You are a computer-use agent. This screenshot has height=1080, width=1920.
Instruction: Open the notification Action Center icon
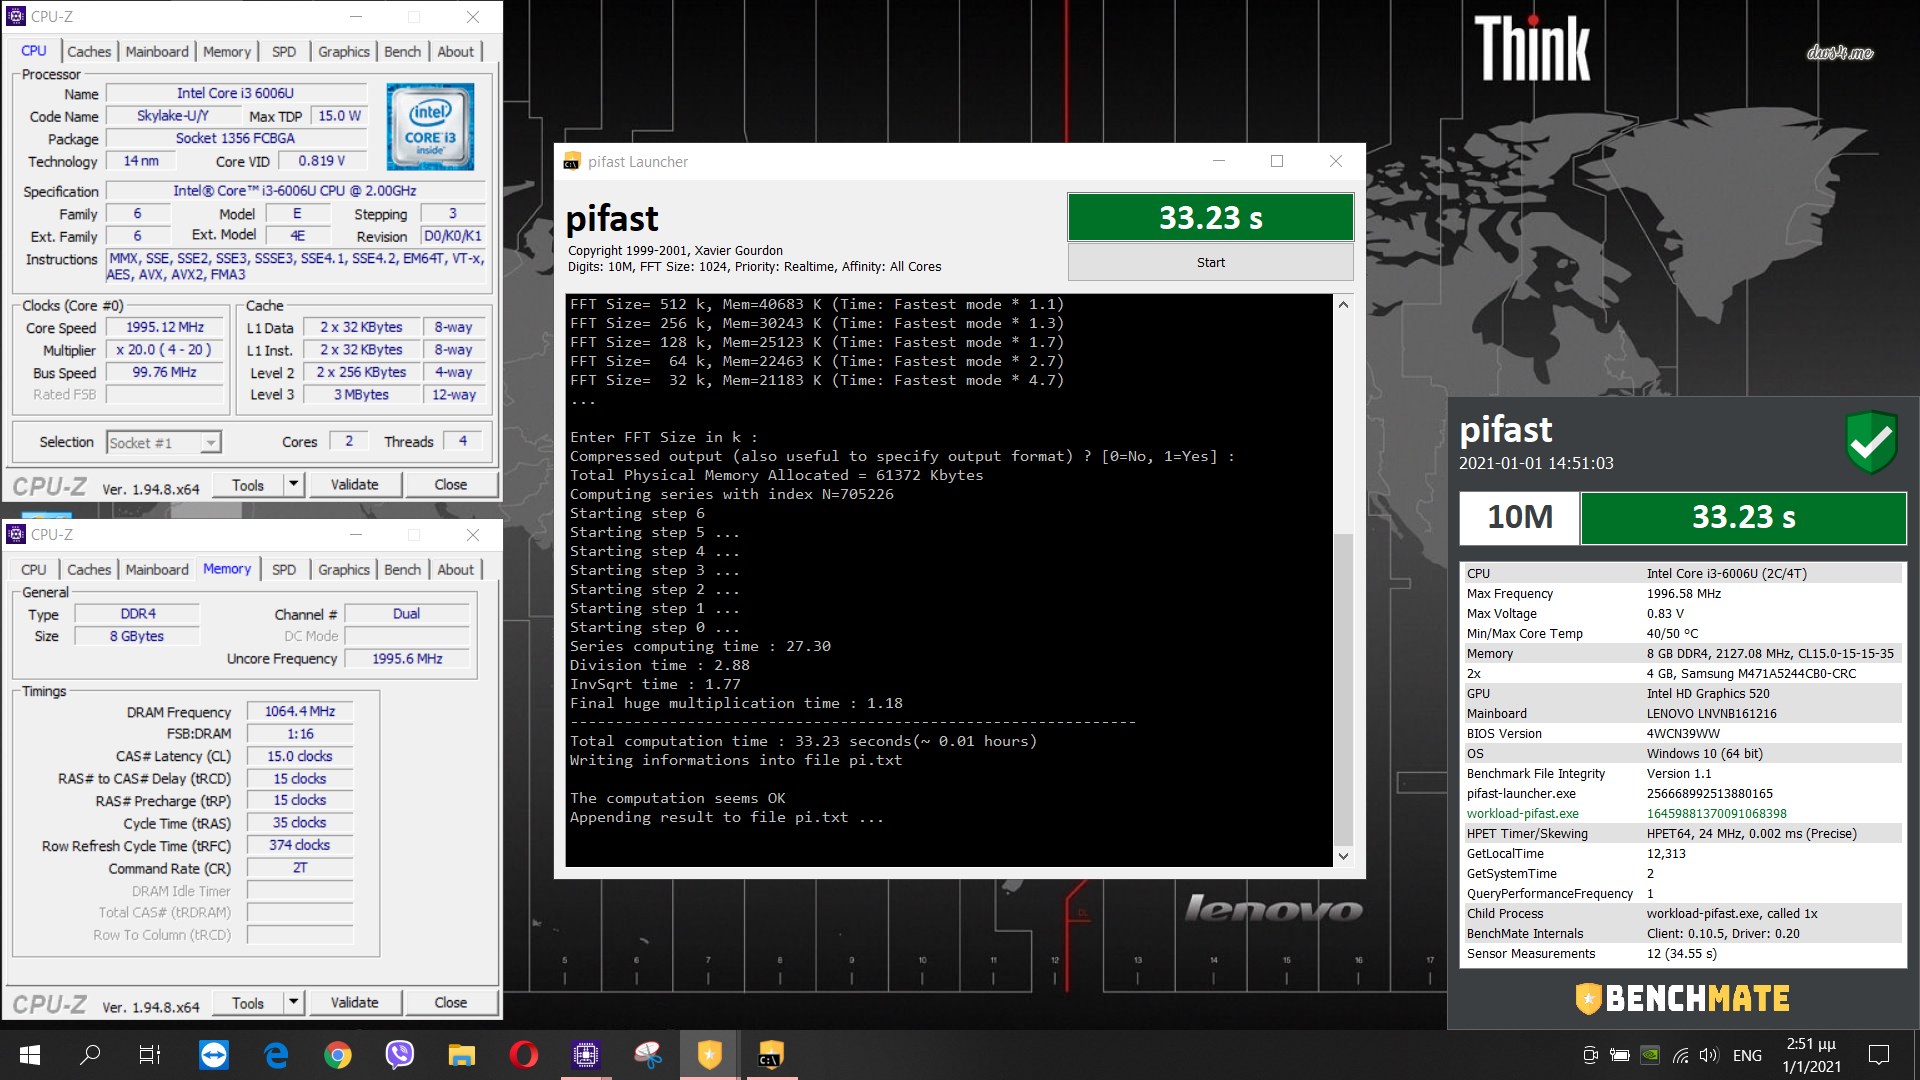pyautogui.click(x=1879, y=1055)
